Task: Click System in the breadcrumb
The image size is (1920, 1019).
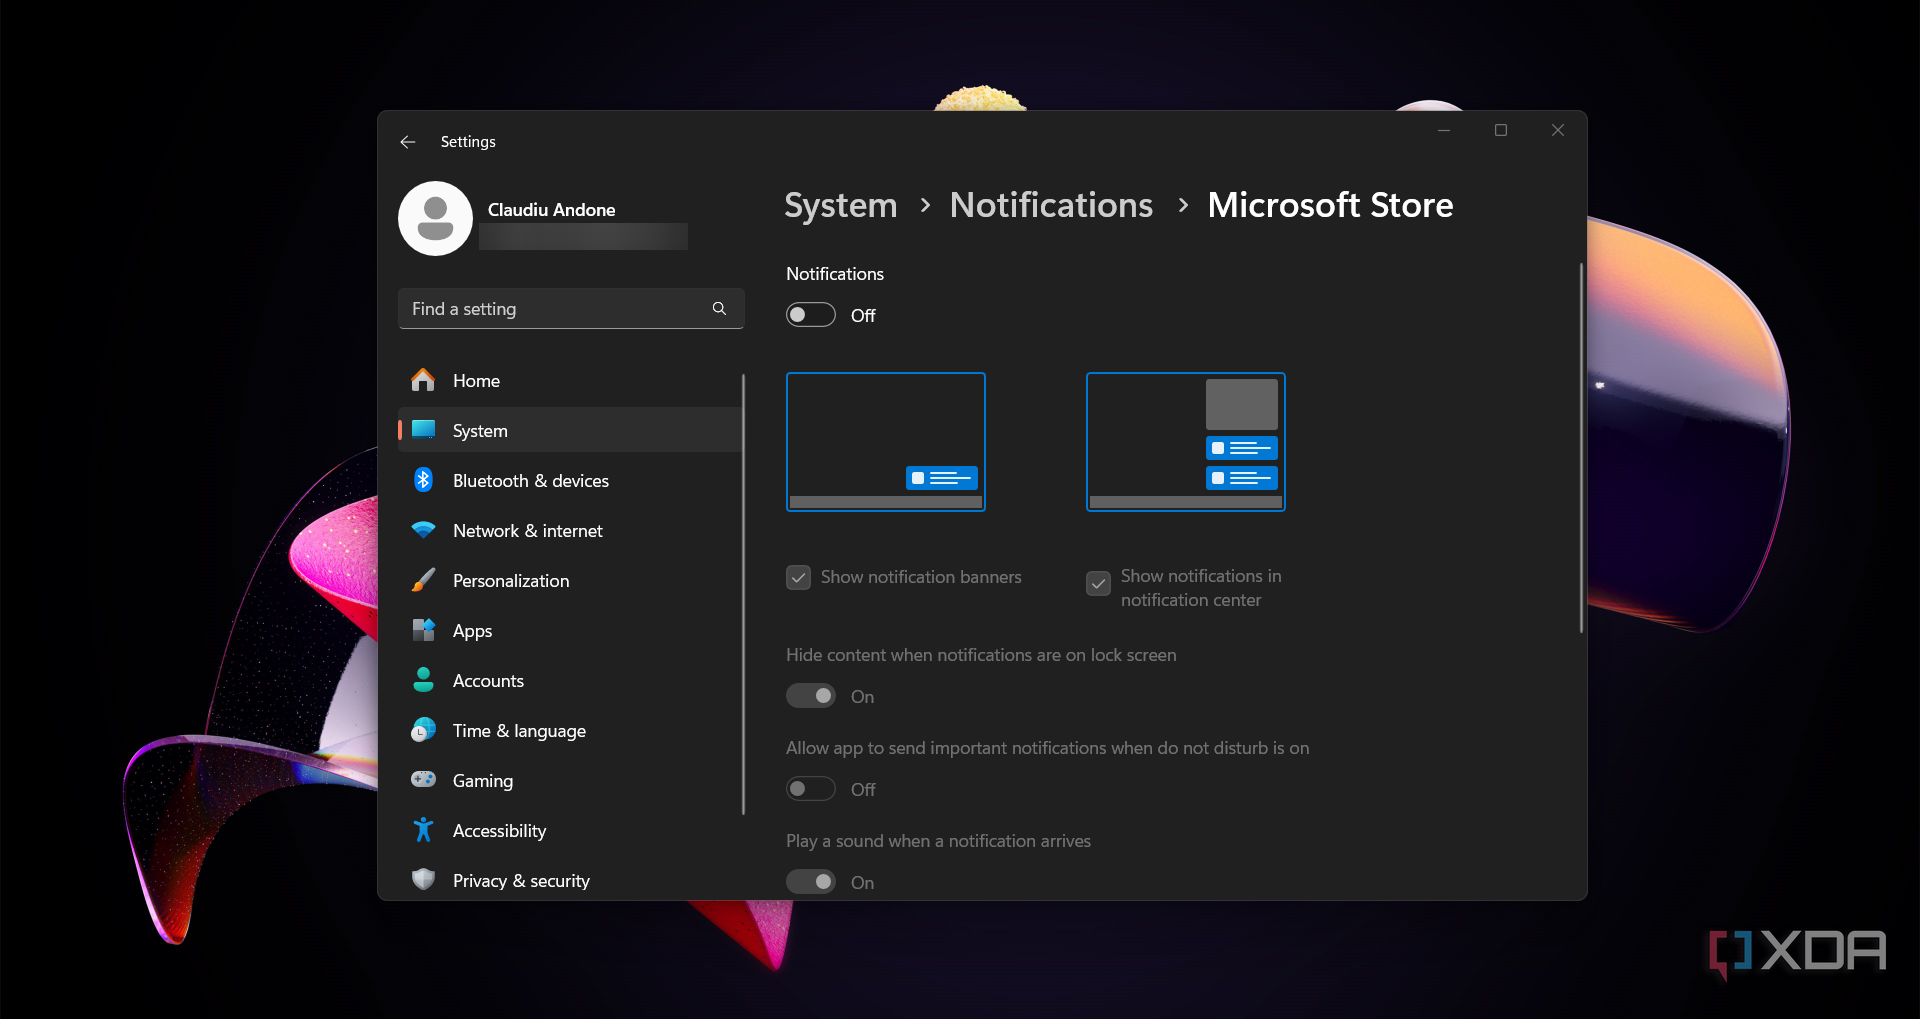Action: coord(841,205)
